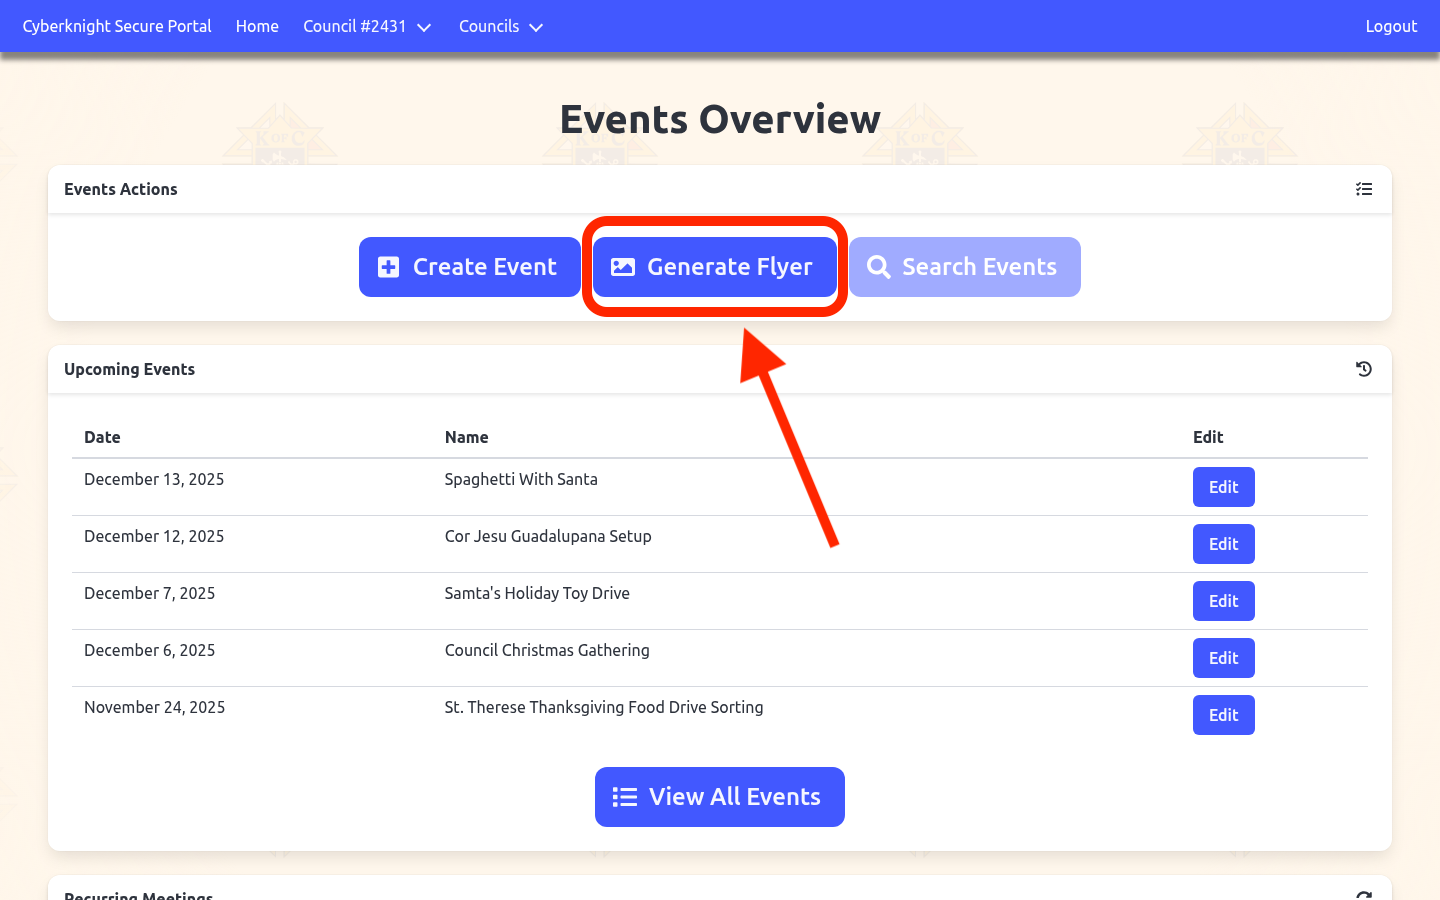Edit the Council Christmas Gathering event
Viewport: 1440px width, 900px height.
click(1223, 658)
